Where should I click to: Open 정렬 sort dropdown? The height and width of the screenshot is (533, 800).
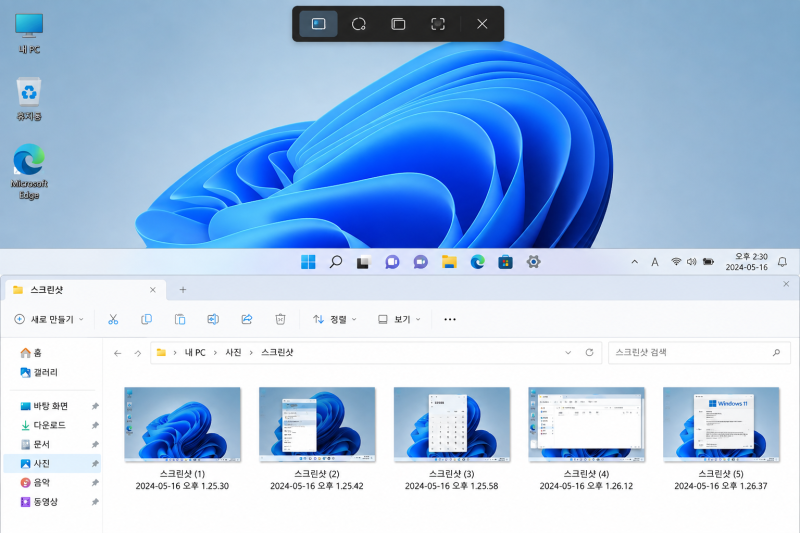click(335, 319)
